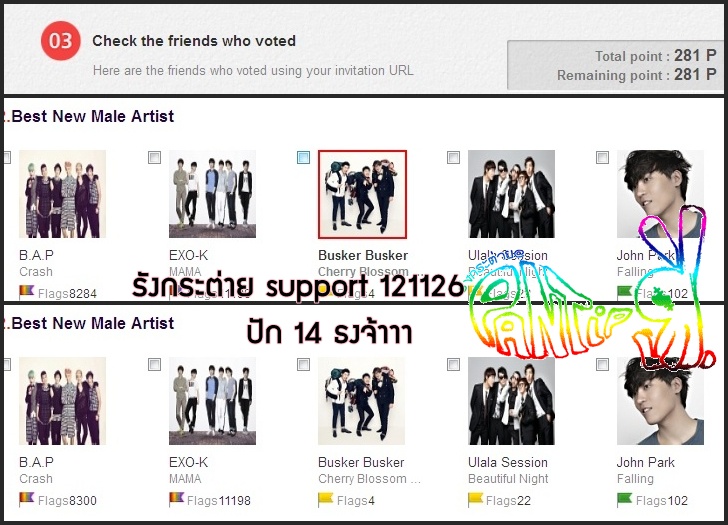
Task: Click B.A.P group photo in top row
Action: (x=63, y=194)
